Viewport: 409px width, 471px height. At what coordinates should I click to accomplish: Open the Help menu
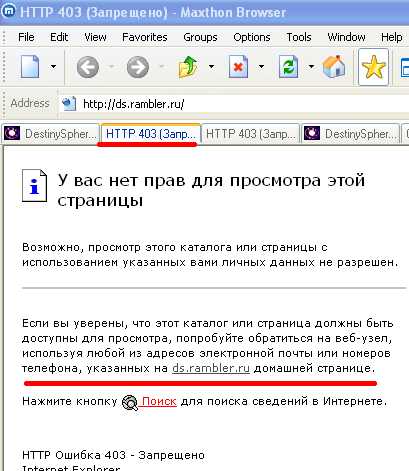click(x=391, y=37)
